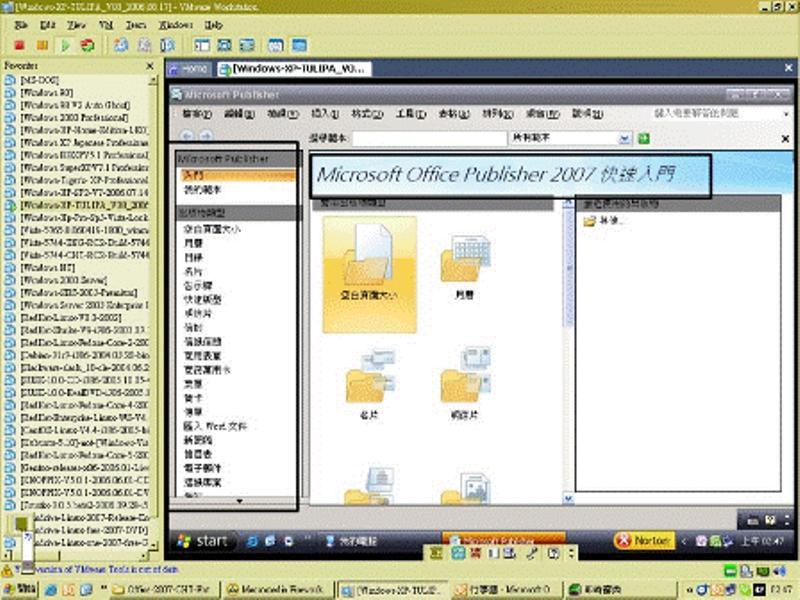Screen dimensions: 800x600
Task: Close the Publisher getting started pane X
Action: (x=786, y=138)
